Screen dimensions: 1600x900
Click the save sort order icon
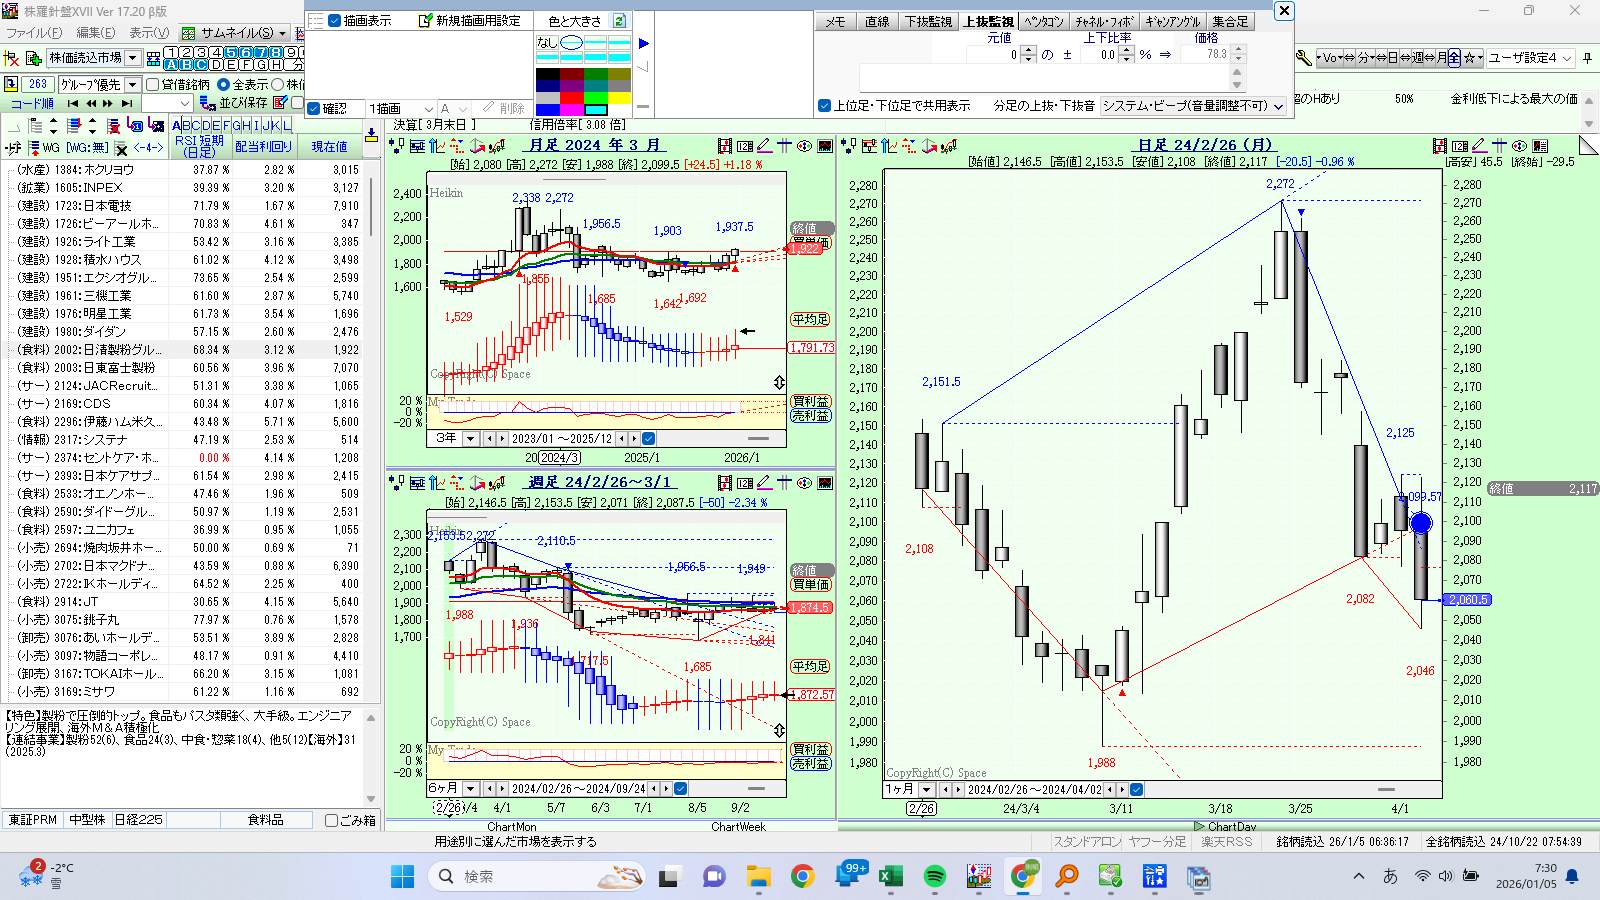coord(207,103)
